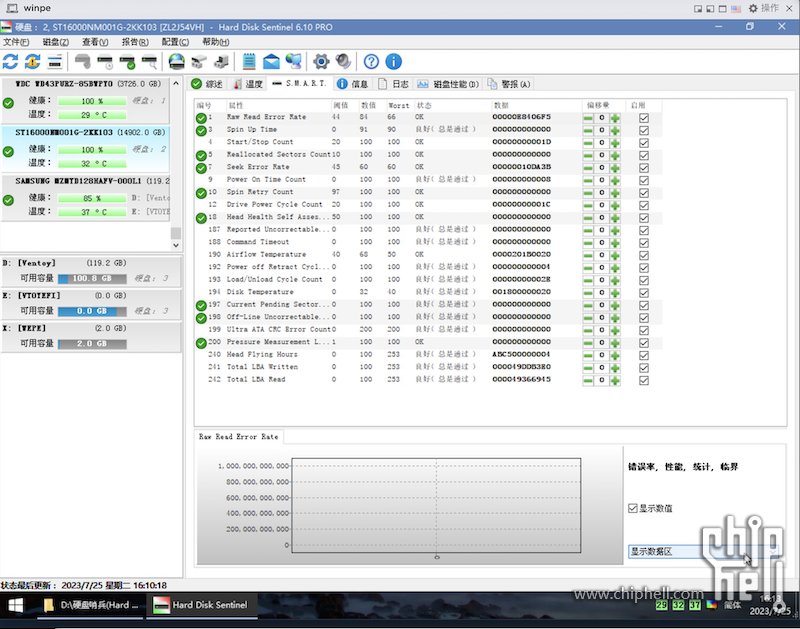Viewport: 800px width, 629px height.
Task: Open configuration with the gear toolbar icon
Action: (321, 62)
